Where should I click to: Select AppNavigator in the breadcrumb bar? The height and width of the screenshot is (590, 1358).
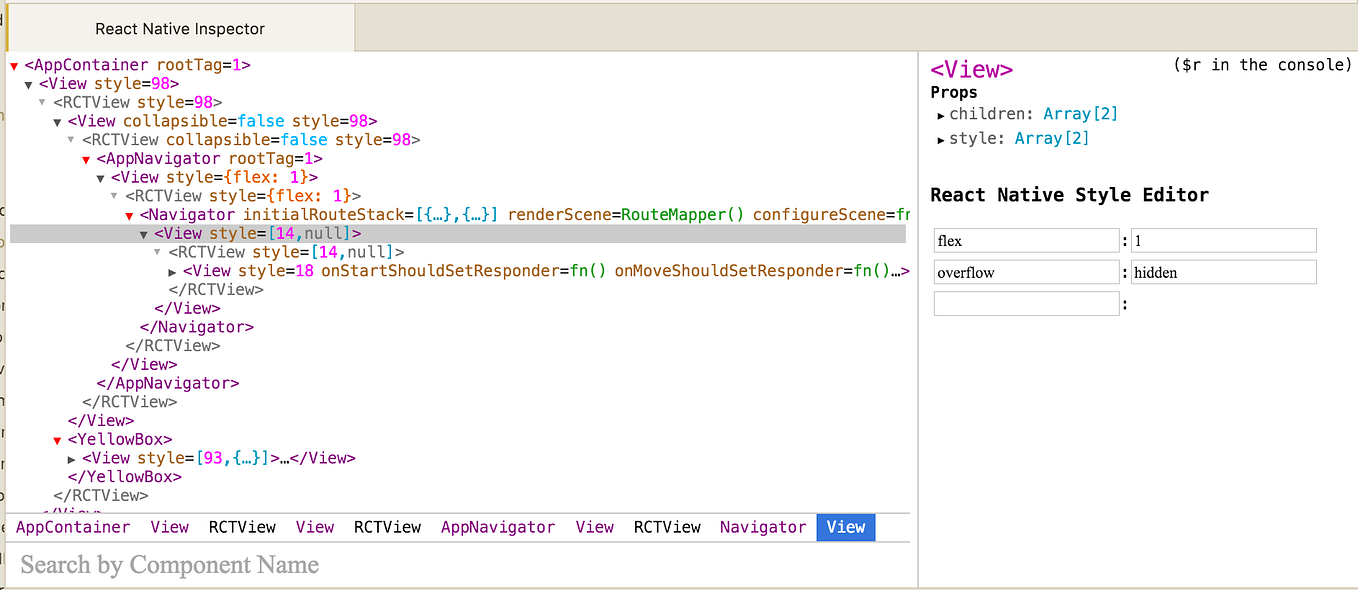(498, 527)
